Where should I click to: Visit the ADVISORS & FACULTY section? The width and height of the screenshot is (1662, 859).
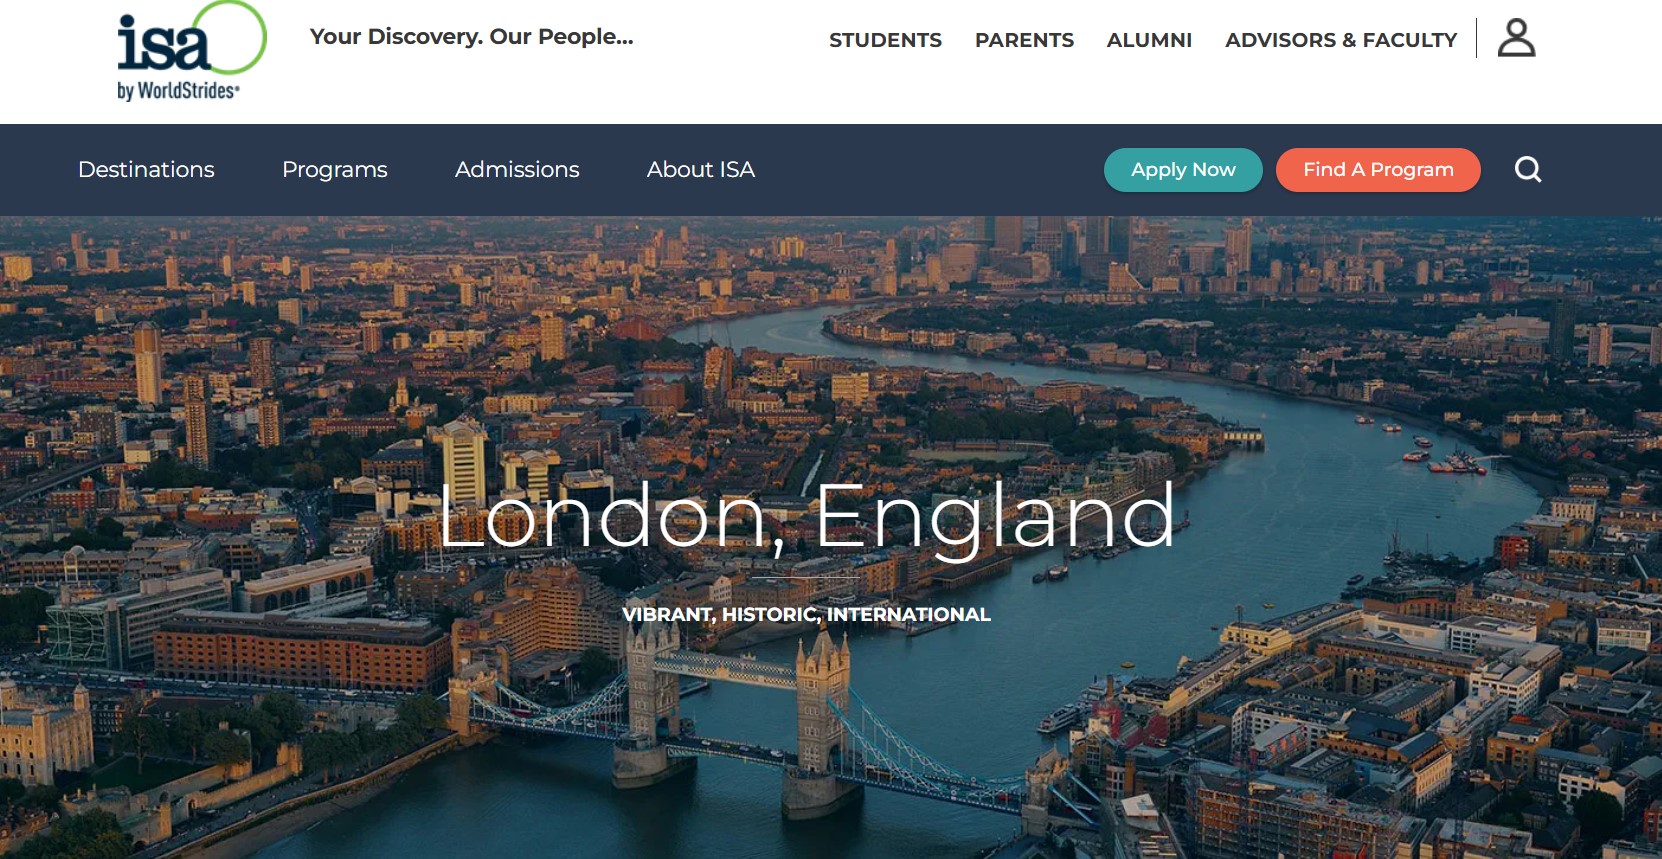coord(1341,40)
